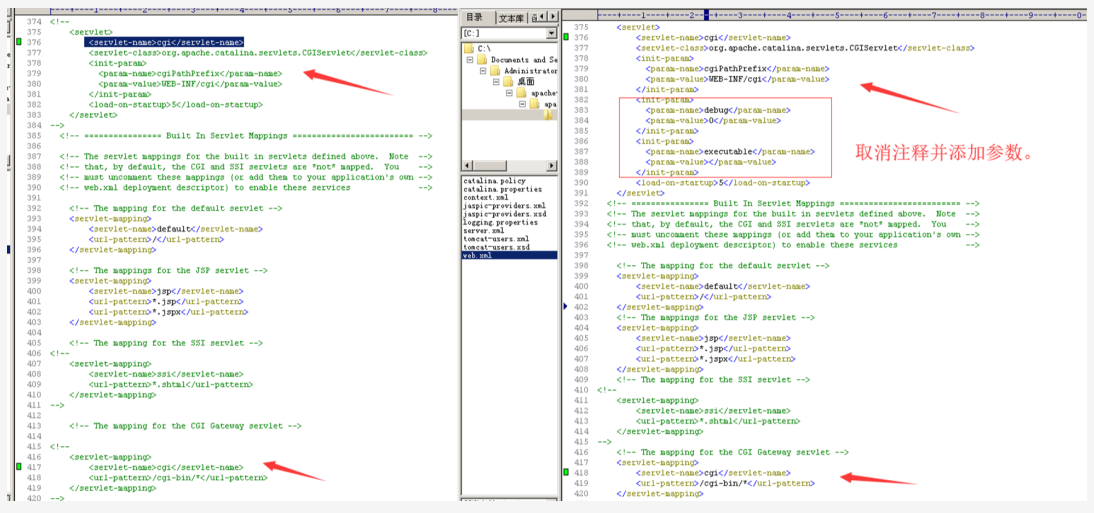Select the highlighted web.xml file
Screen dimensions: 1094x513
point(510,255)
